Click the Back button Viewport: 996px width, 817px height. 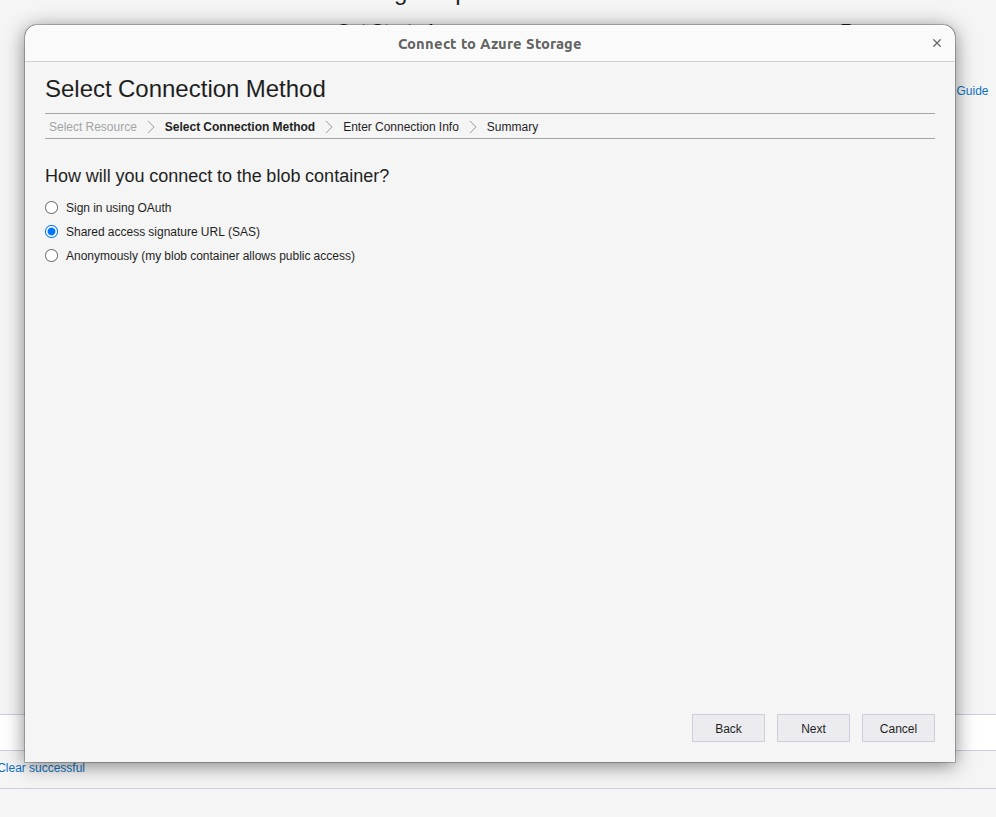point(728,728)
